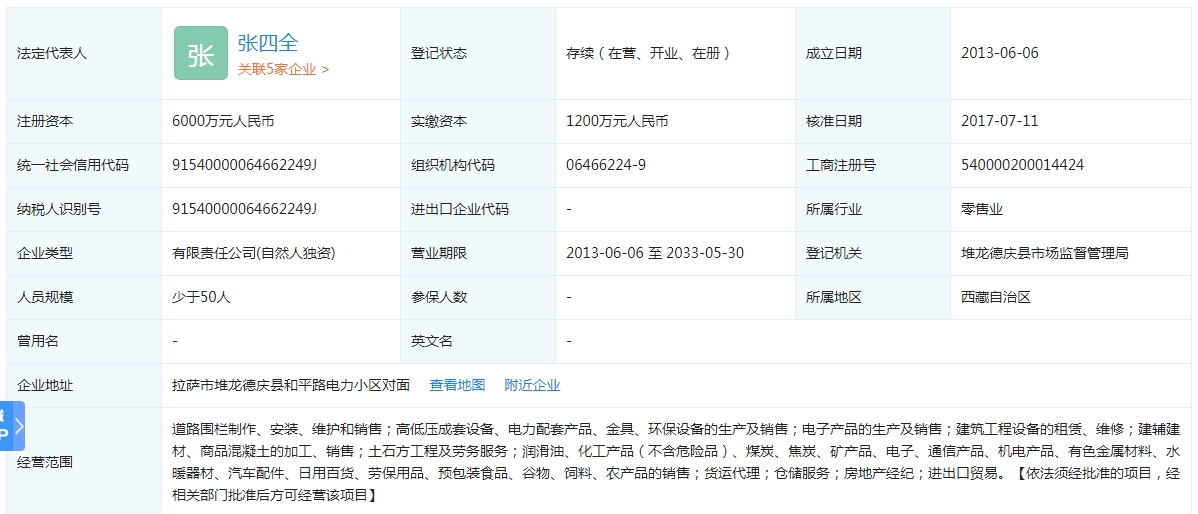Click the blue APP badge at left edge

(x=4, y=427)
